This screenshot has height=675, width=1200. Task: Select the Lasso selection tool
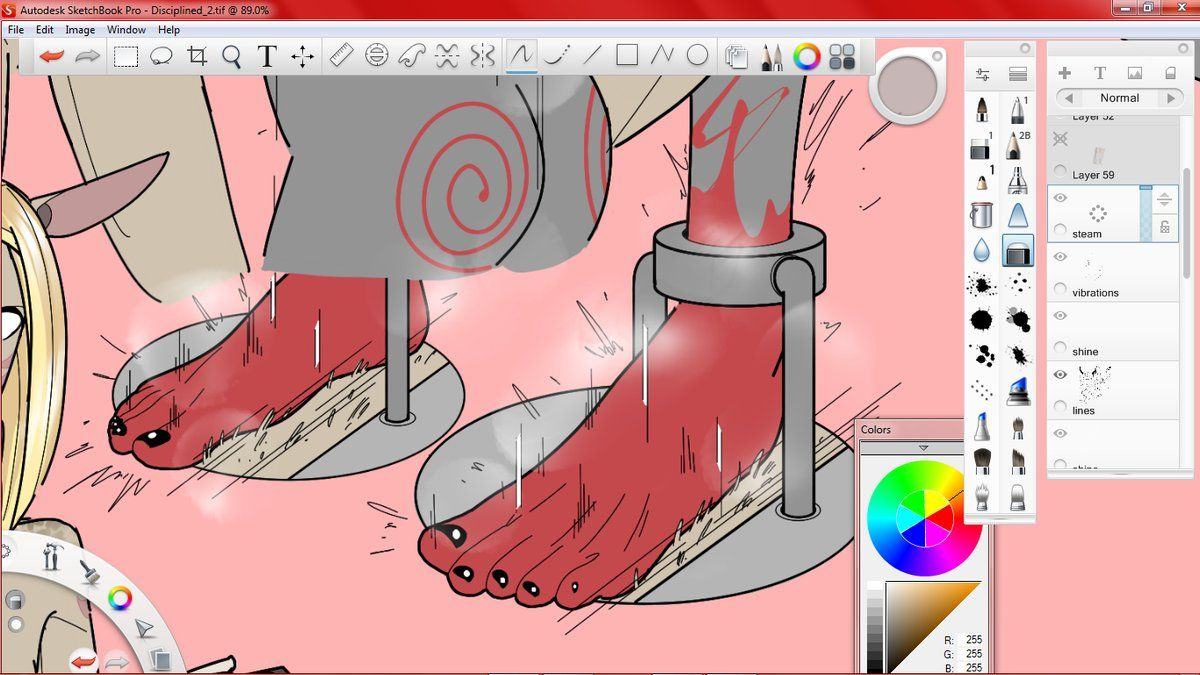coord(161,56)
